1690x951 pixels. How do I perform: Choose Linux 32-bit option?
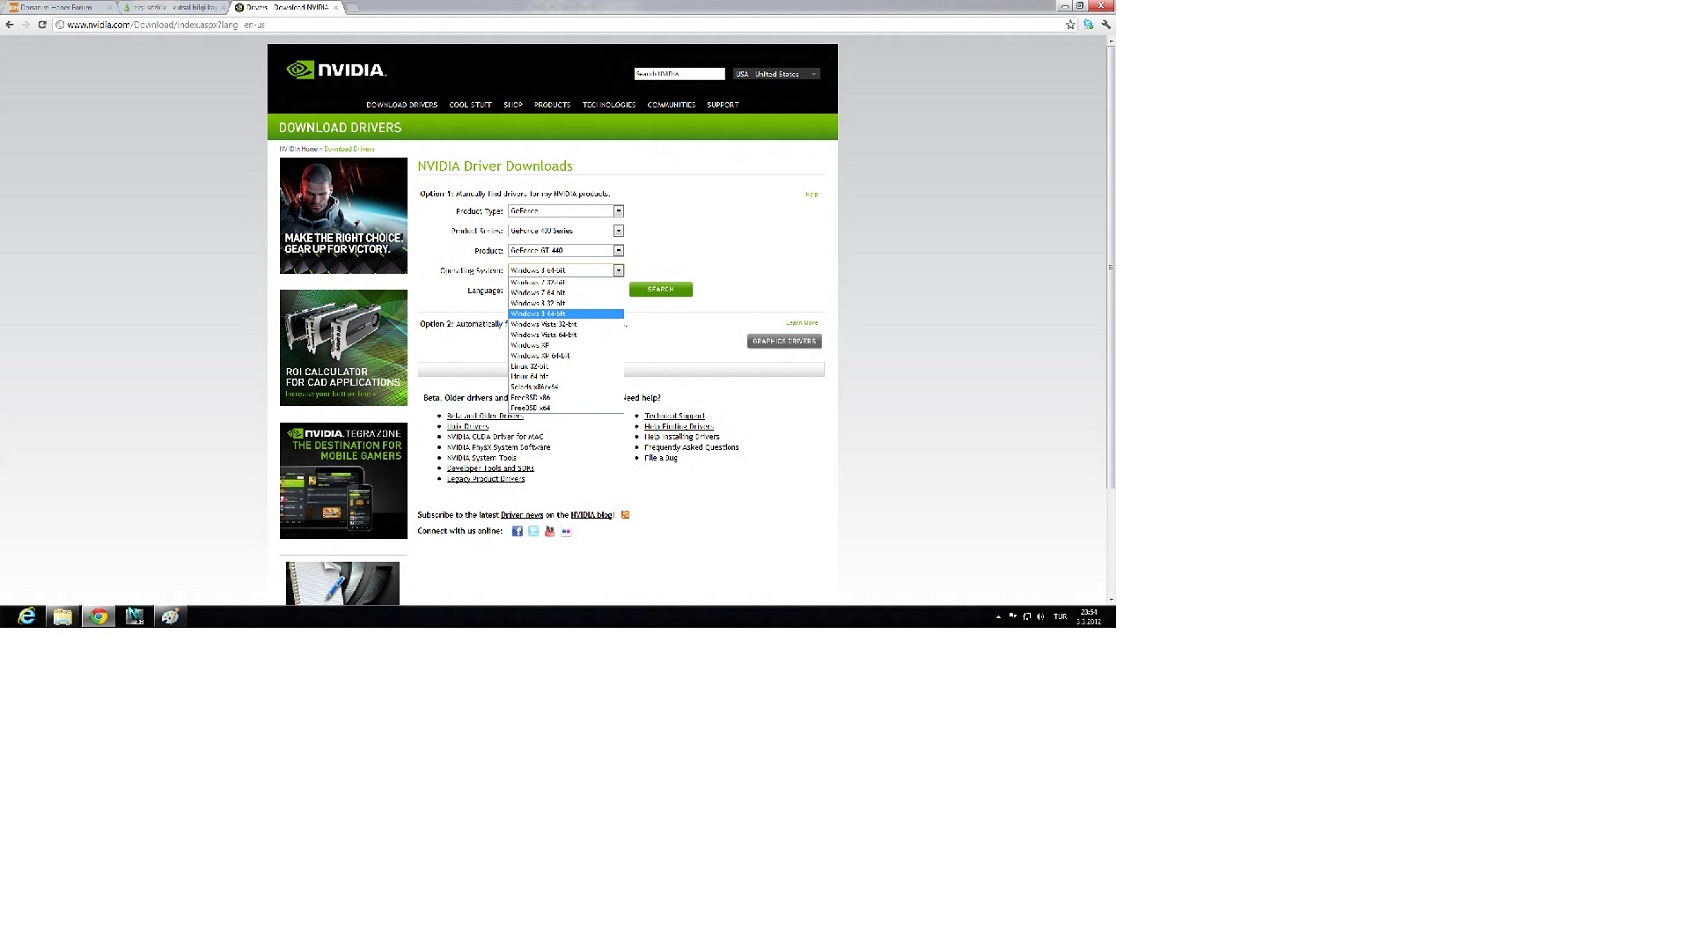(566, 366)
